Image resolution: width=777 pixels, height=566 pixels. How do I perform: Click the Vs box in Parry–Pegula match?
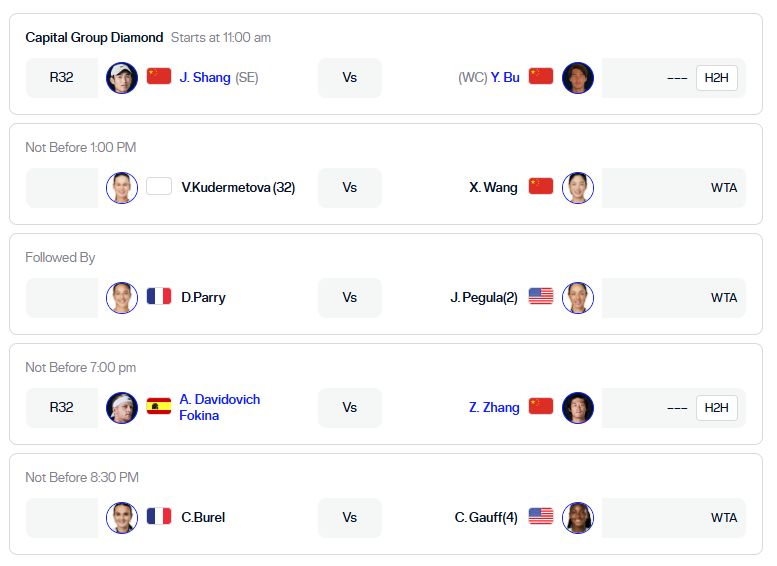[x=350, y=298]
